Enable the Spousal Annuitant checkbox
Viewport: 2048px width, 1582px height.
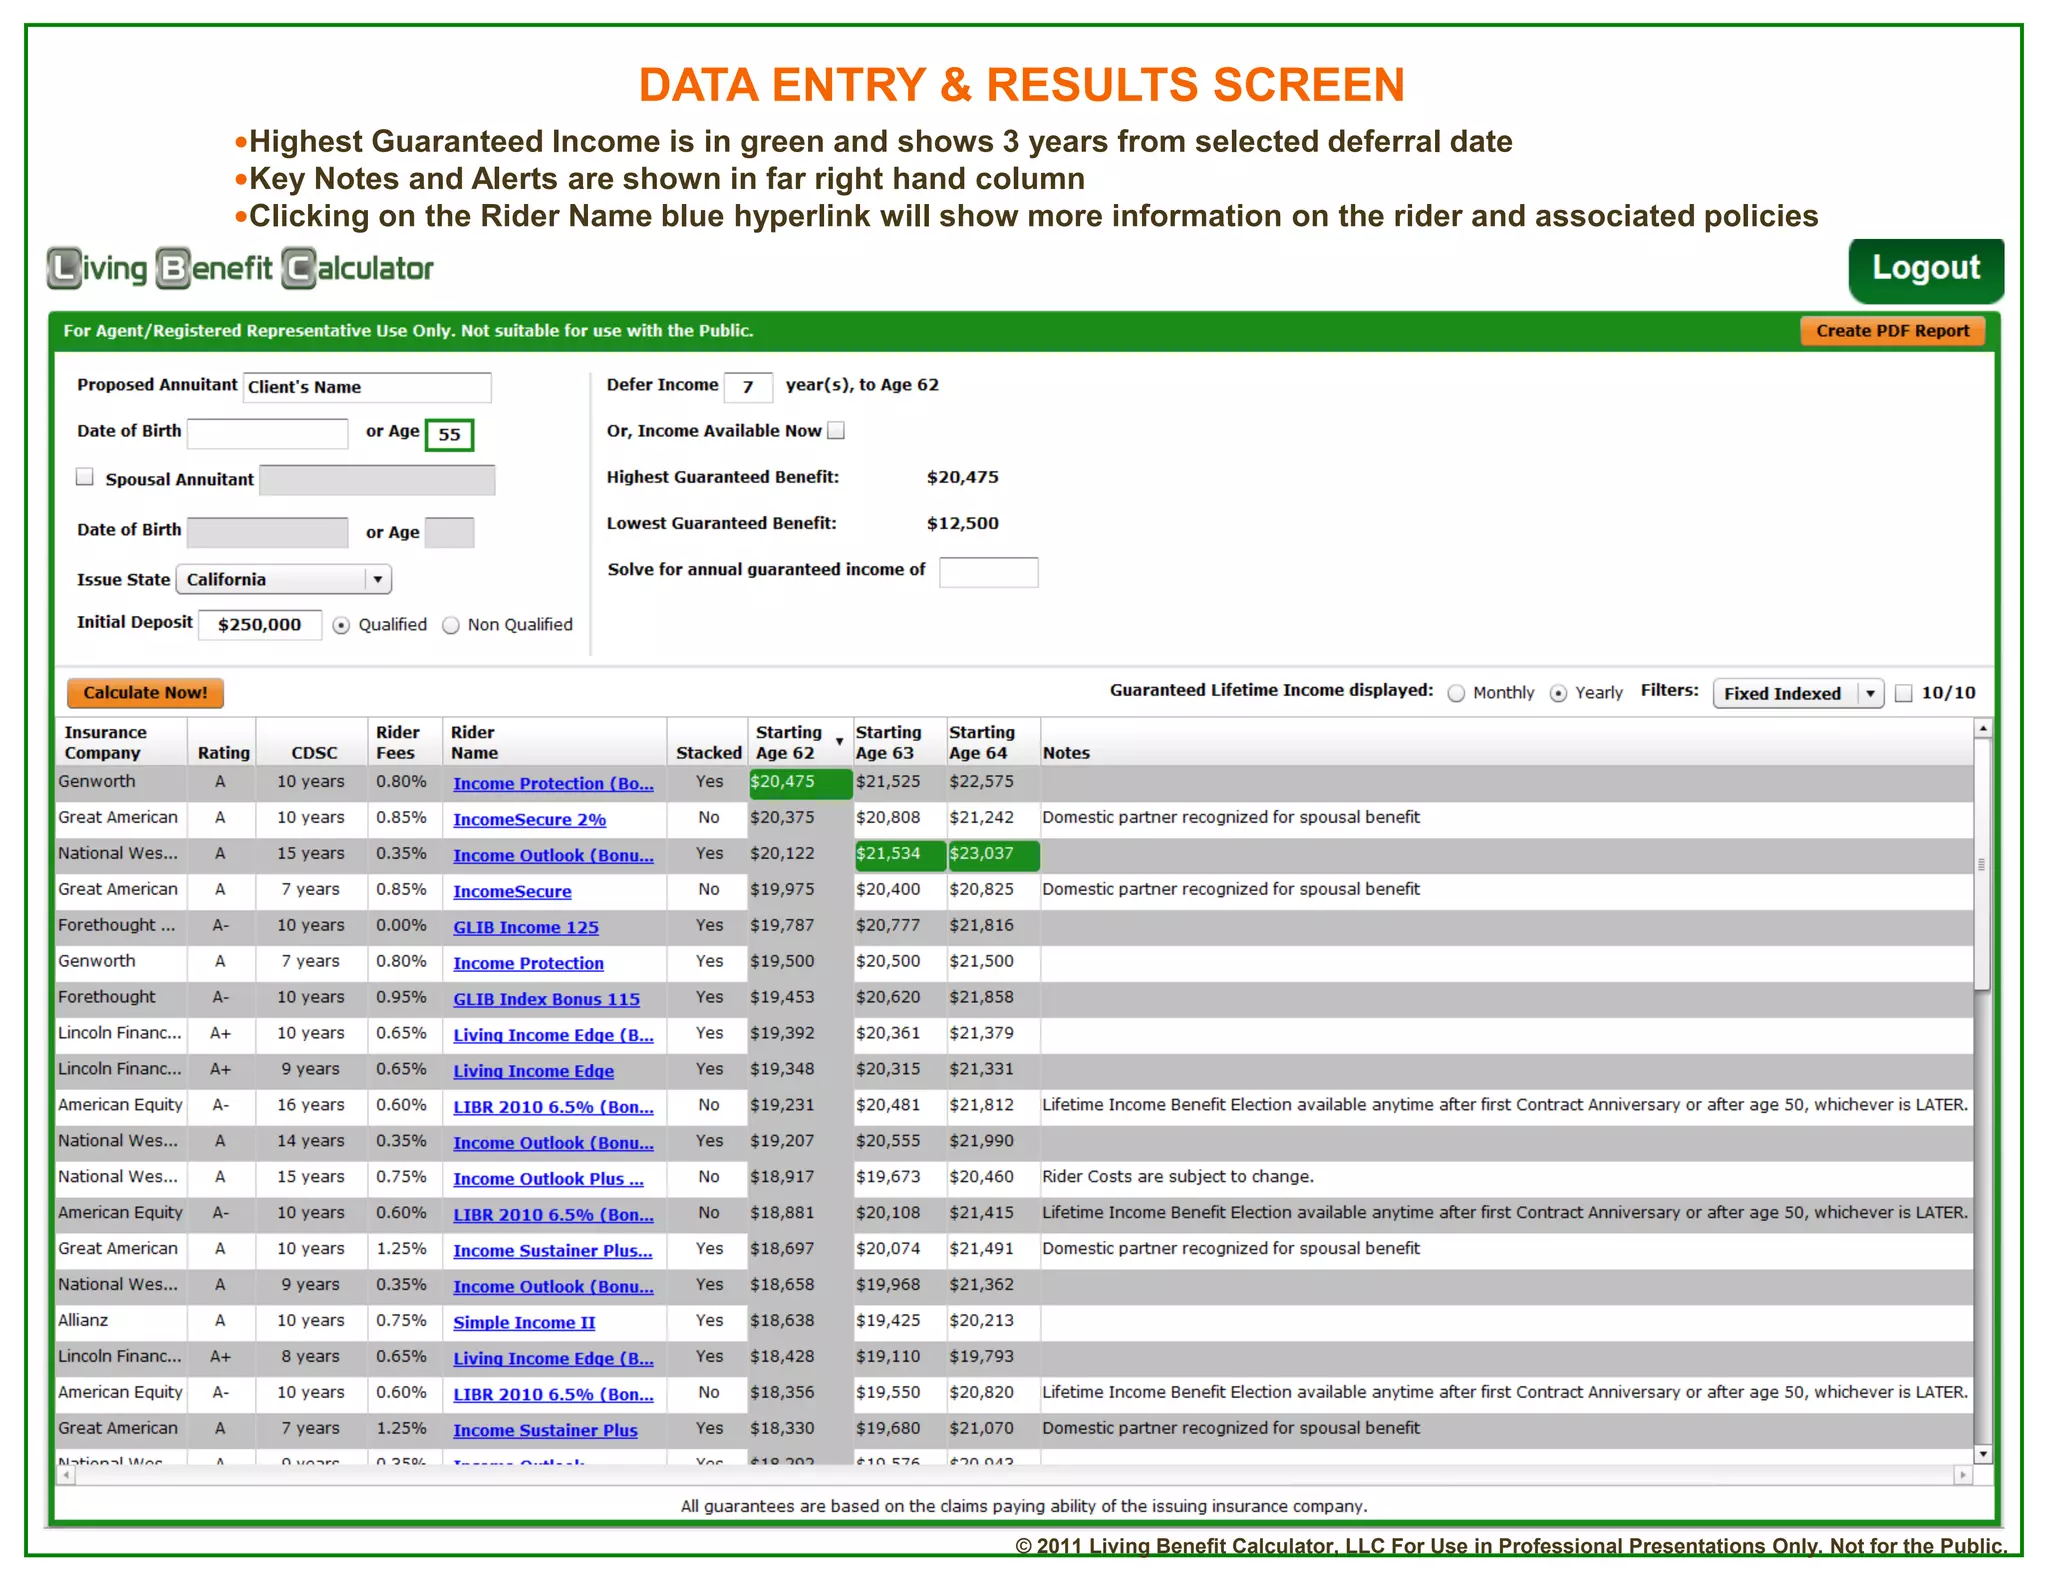pyautogui.click(x=85, y=477)
